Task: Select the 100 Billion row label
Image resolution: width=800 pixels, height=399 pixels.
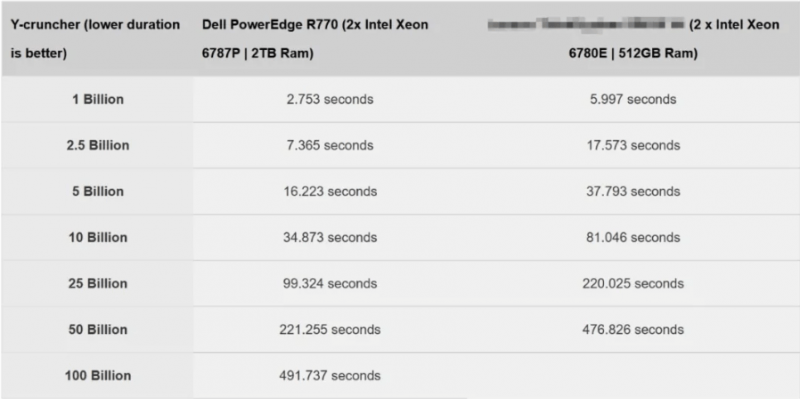Action: 98,376
